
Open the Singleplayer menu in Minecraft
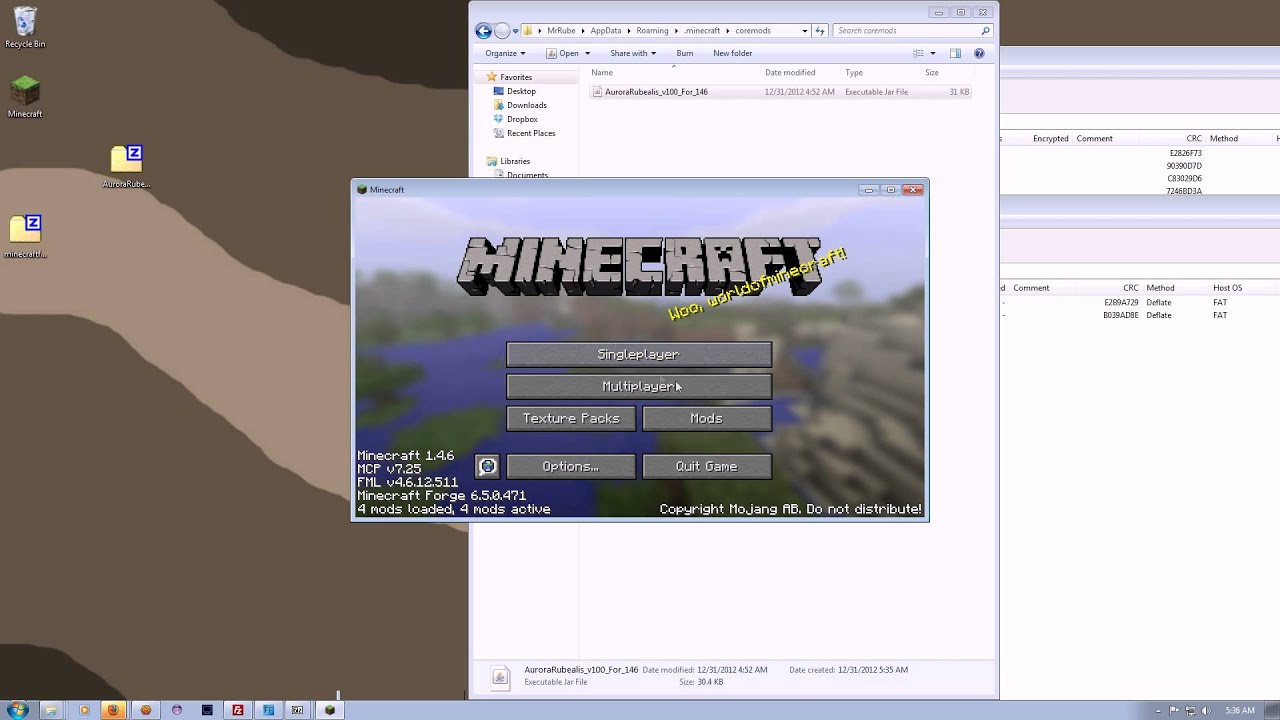pos(639,355)
